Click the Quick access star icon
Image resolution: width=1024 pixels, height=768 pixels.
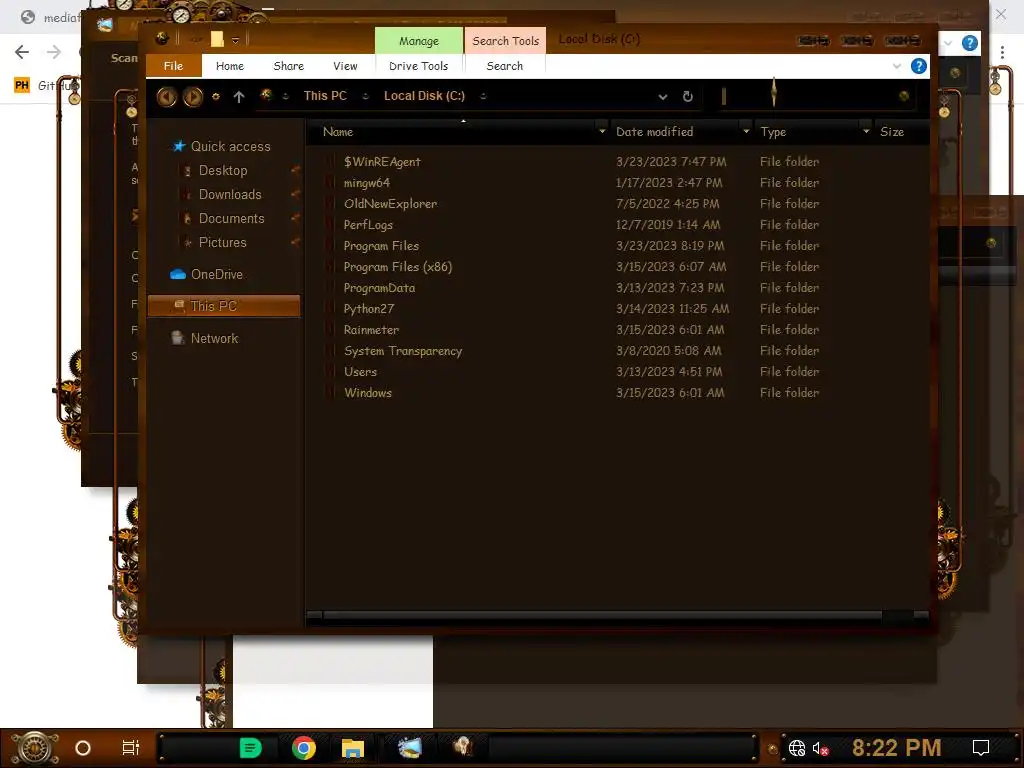pos(178,146)
